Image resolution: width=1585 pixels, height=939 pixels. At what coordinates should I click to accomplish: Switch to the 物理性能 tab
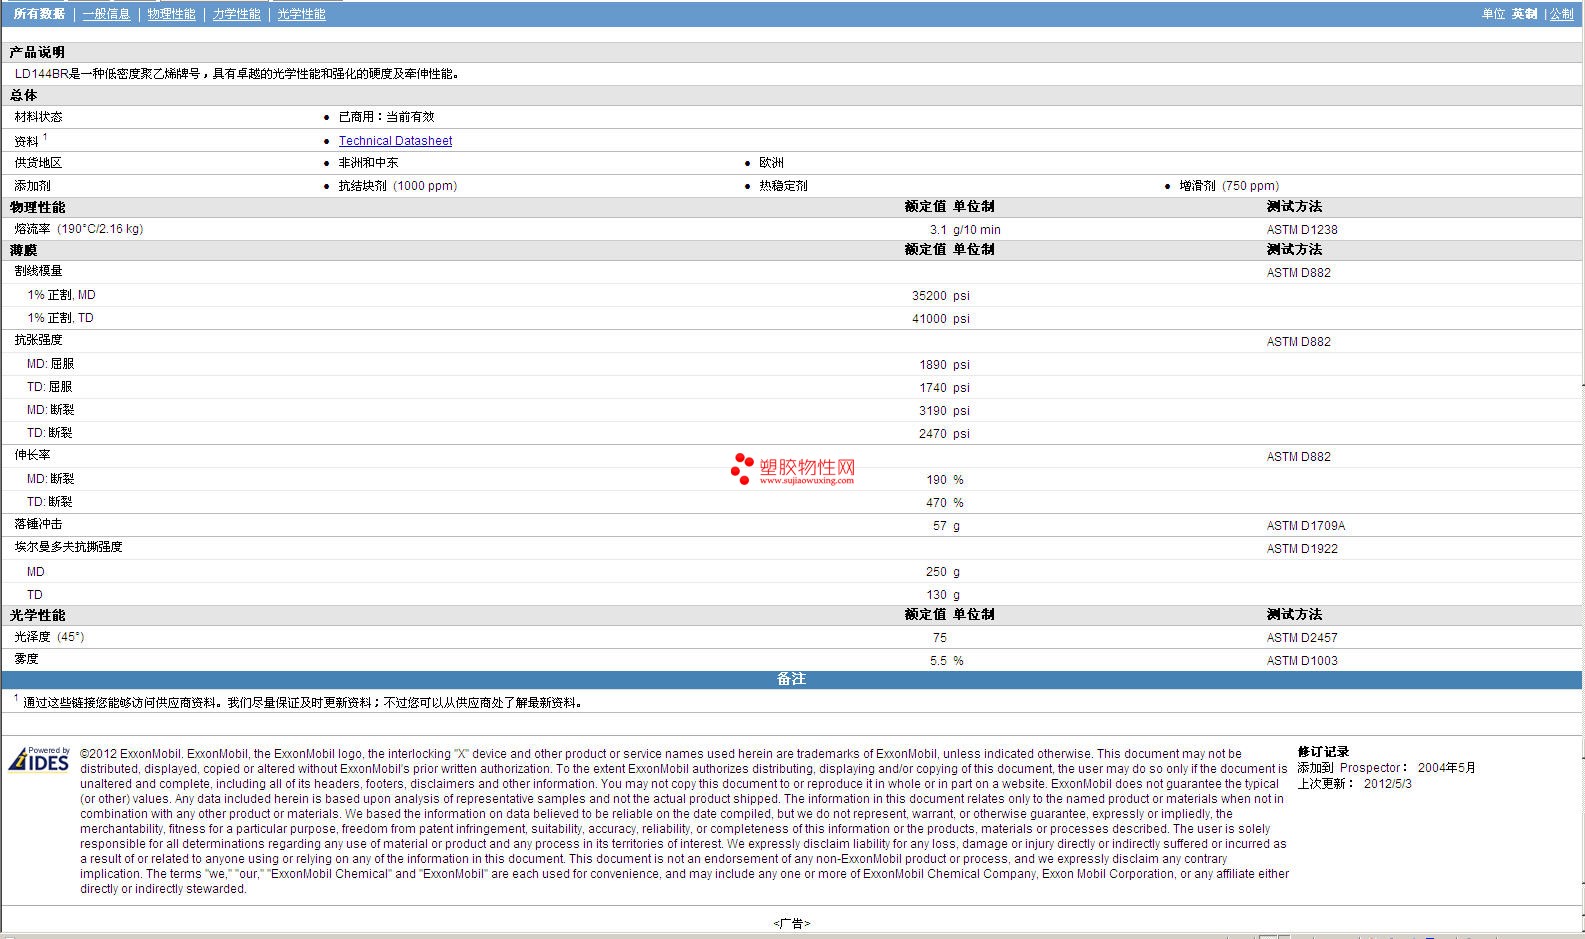(x=171, y=14)
